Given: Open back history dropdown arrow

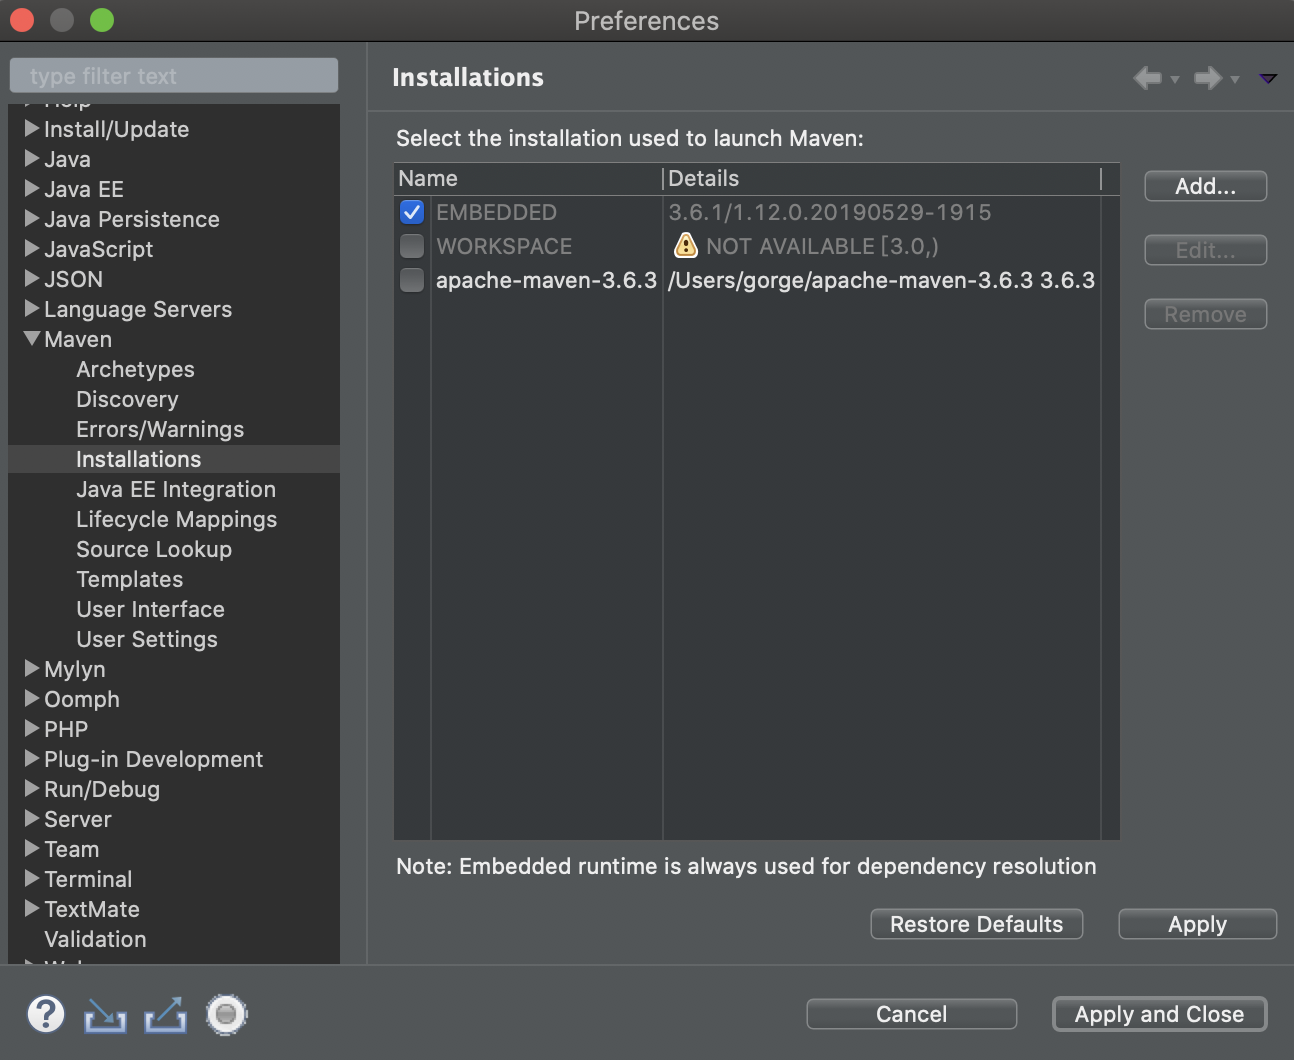Looking at the screenshot, I should tap(1175, 79).
